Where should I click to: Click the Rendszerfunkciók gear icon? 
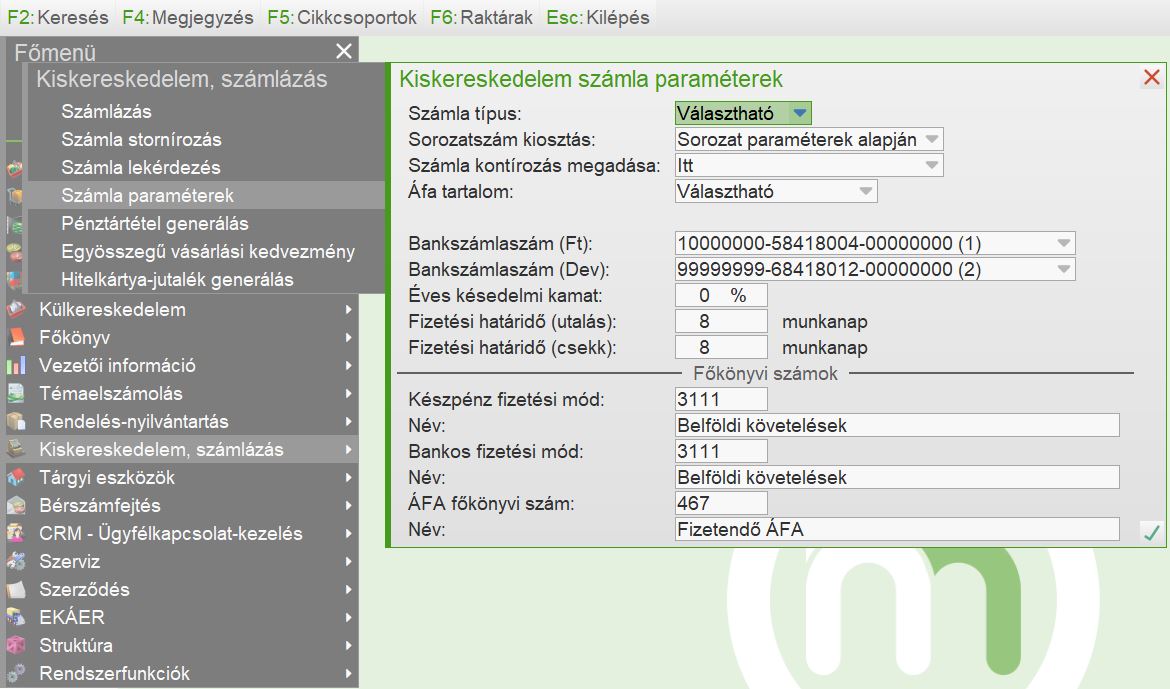16,673
